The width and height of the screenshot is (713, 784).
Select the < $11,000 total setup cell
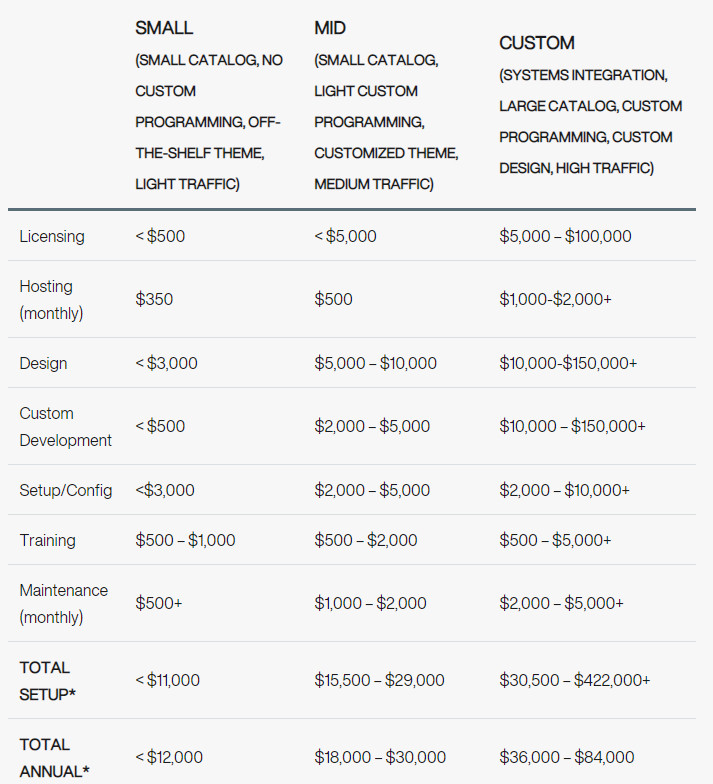click(x=168, y=680)
